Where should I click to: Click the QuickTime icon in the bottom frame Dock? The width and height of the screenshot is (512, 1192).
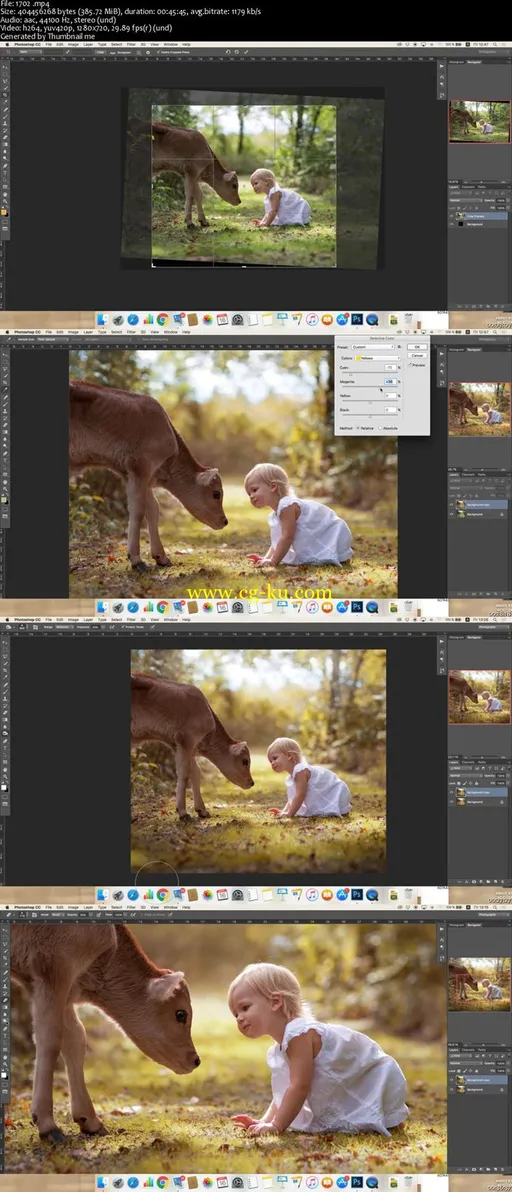coord(372,1182)
